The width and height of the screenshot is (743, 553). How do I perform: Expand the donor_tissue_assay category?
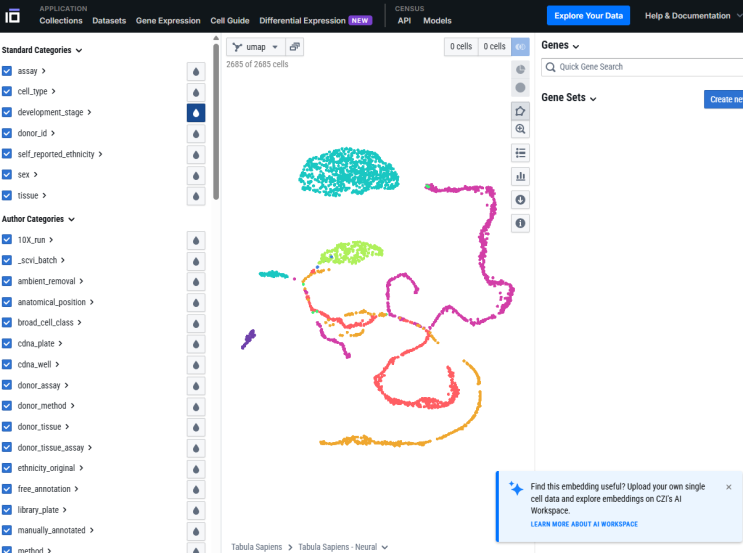54,448
